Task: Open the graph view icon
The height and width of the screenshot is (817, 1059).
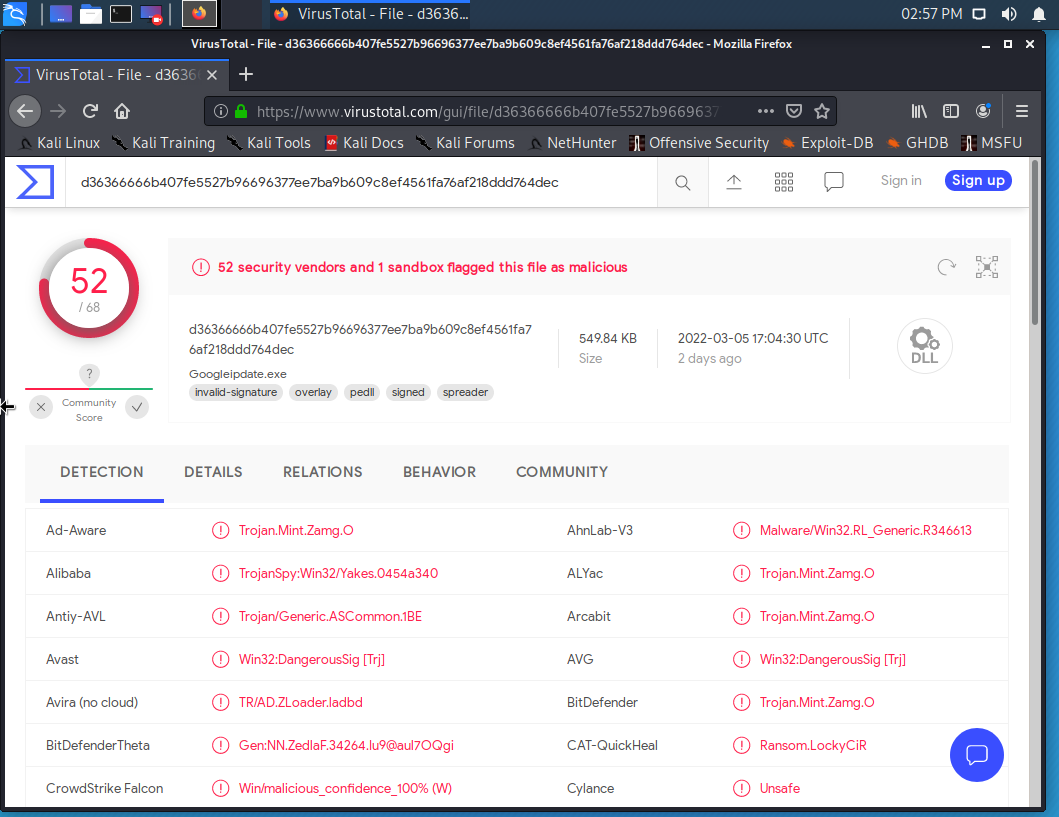Action: (x=987, y=267)
